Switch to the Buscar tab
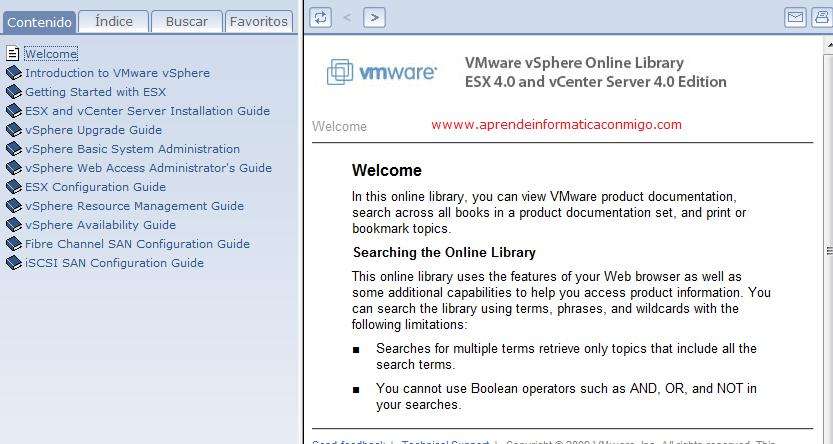 click(x=186, y=22)
